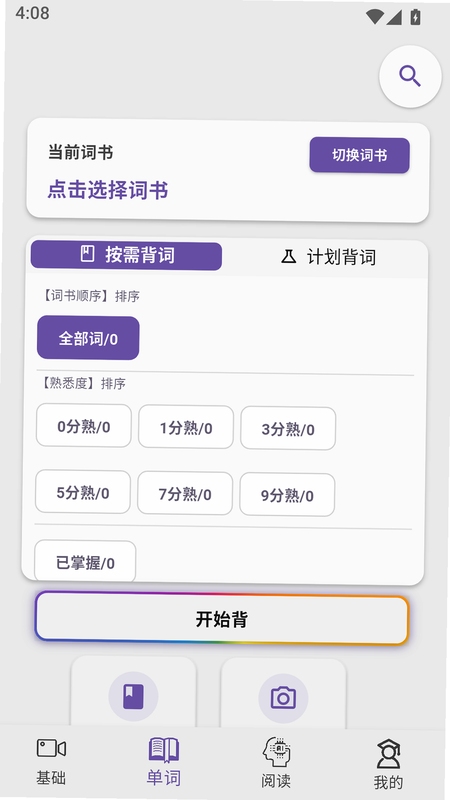This screenshot has width=450, height=800.
Task: Choose the 9分熟/0 chip
Action: [287, 495]
